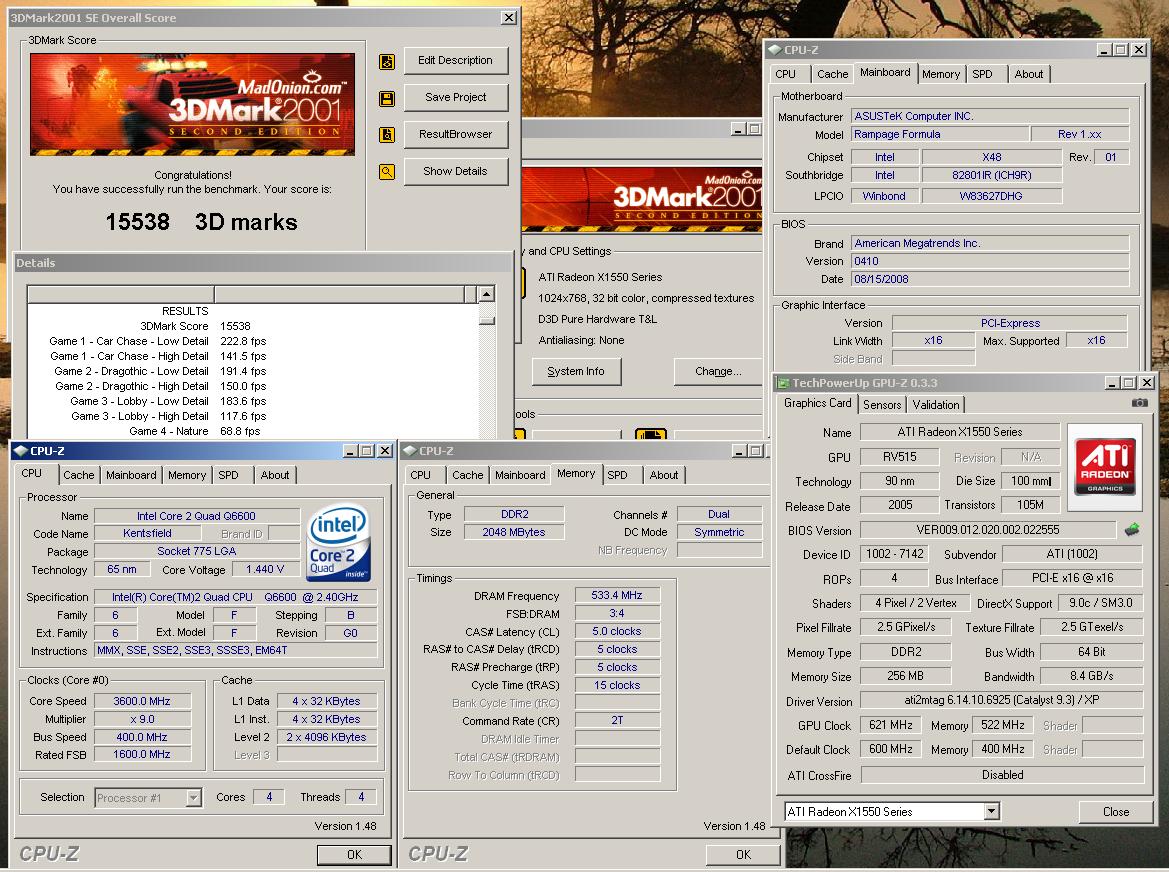1169x872 pixels.
Task: Click the Game 4 - Nature result row
Action: (195, 431)
